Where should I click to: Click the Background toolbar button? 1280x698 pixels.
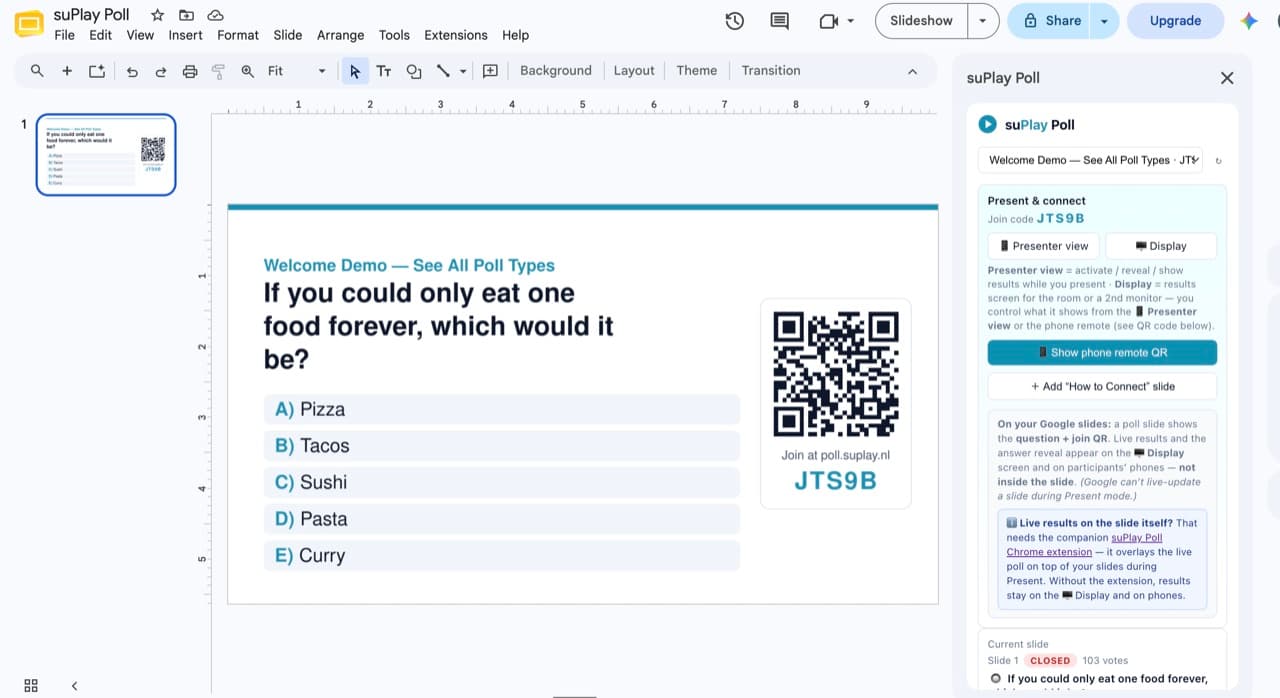[x=556, y=71]
